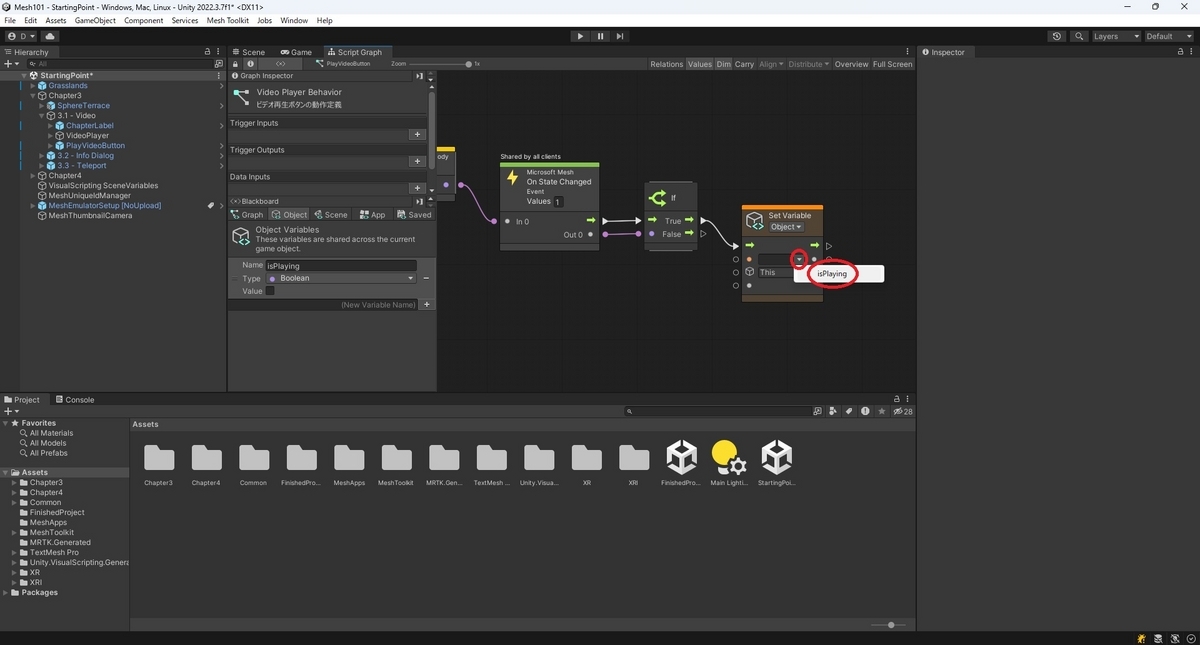Click the Play button in the toolbar

tap(580, 36)
